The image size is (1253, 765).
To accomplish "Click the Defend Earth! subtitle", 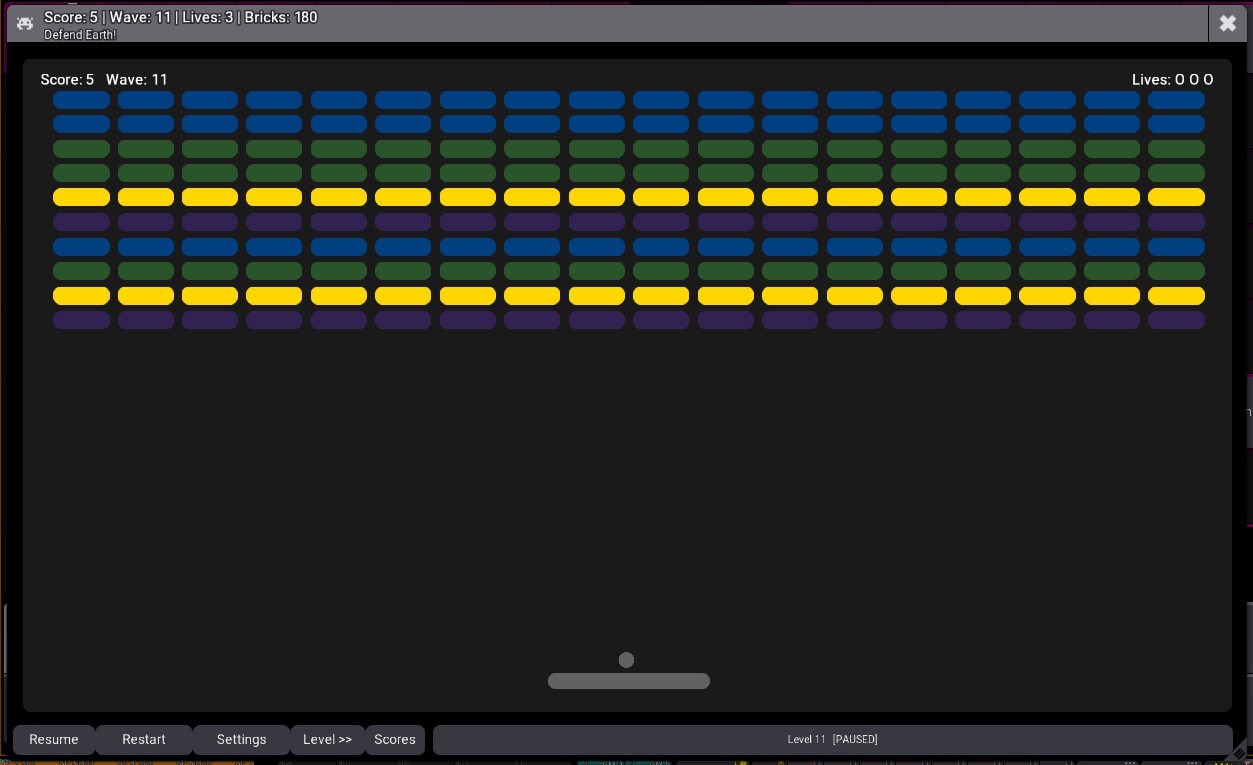I will pyautogui.click(x=80, y=35).
